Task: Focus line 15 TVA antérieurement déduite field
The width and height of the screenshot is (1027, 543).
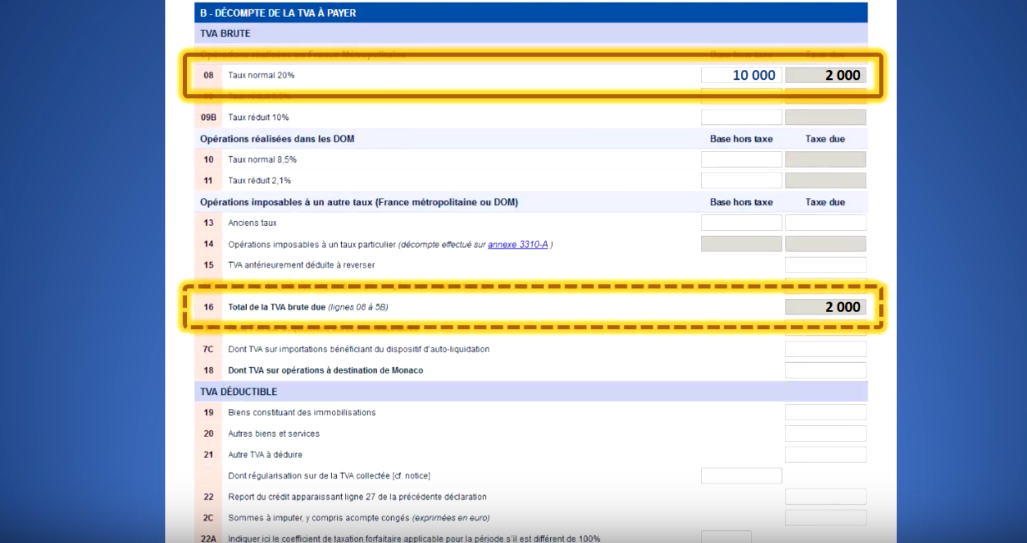Action: 825,265
